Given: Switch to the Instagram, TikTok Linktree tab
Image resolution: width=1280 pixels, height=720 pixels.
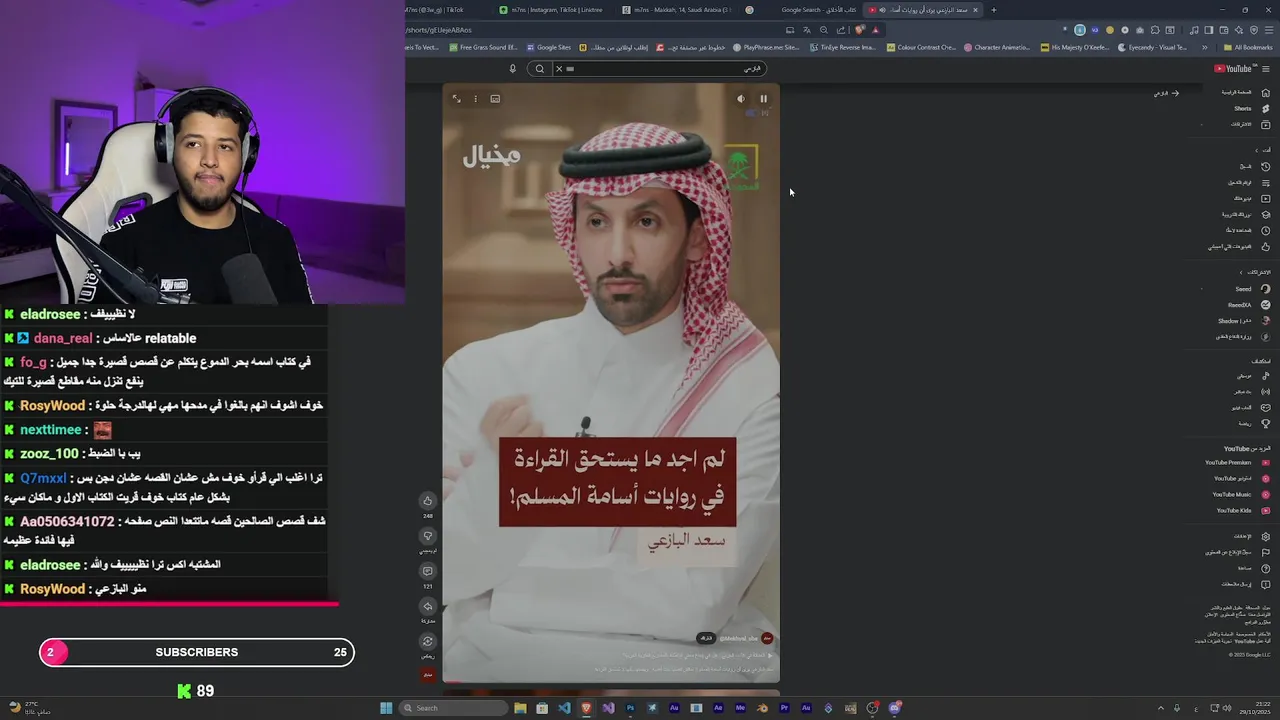Looking at the screenshot, I should pos(550,10).
